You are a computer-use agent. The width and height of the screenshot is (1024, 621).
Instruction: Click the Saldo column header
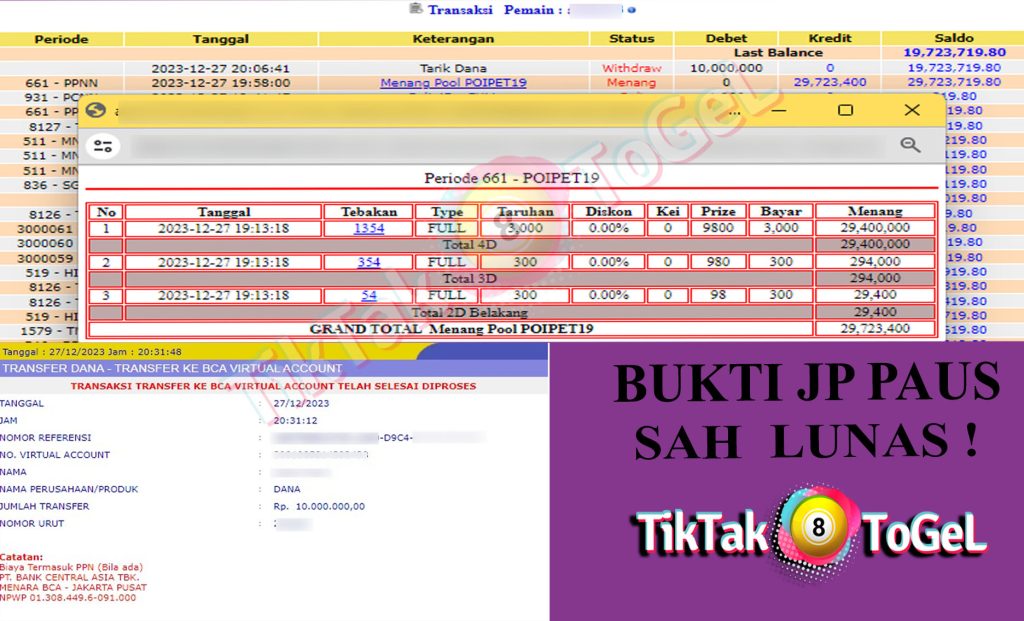(x=954, y=38)
